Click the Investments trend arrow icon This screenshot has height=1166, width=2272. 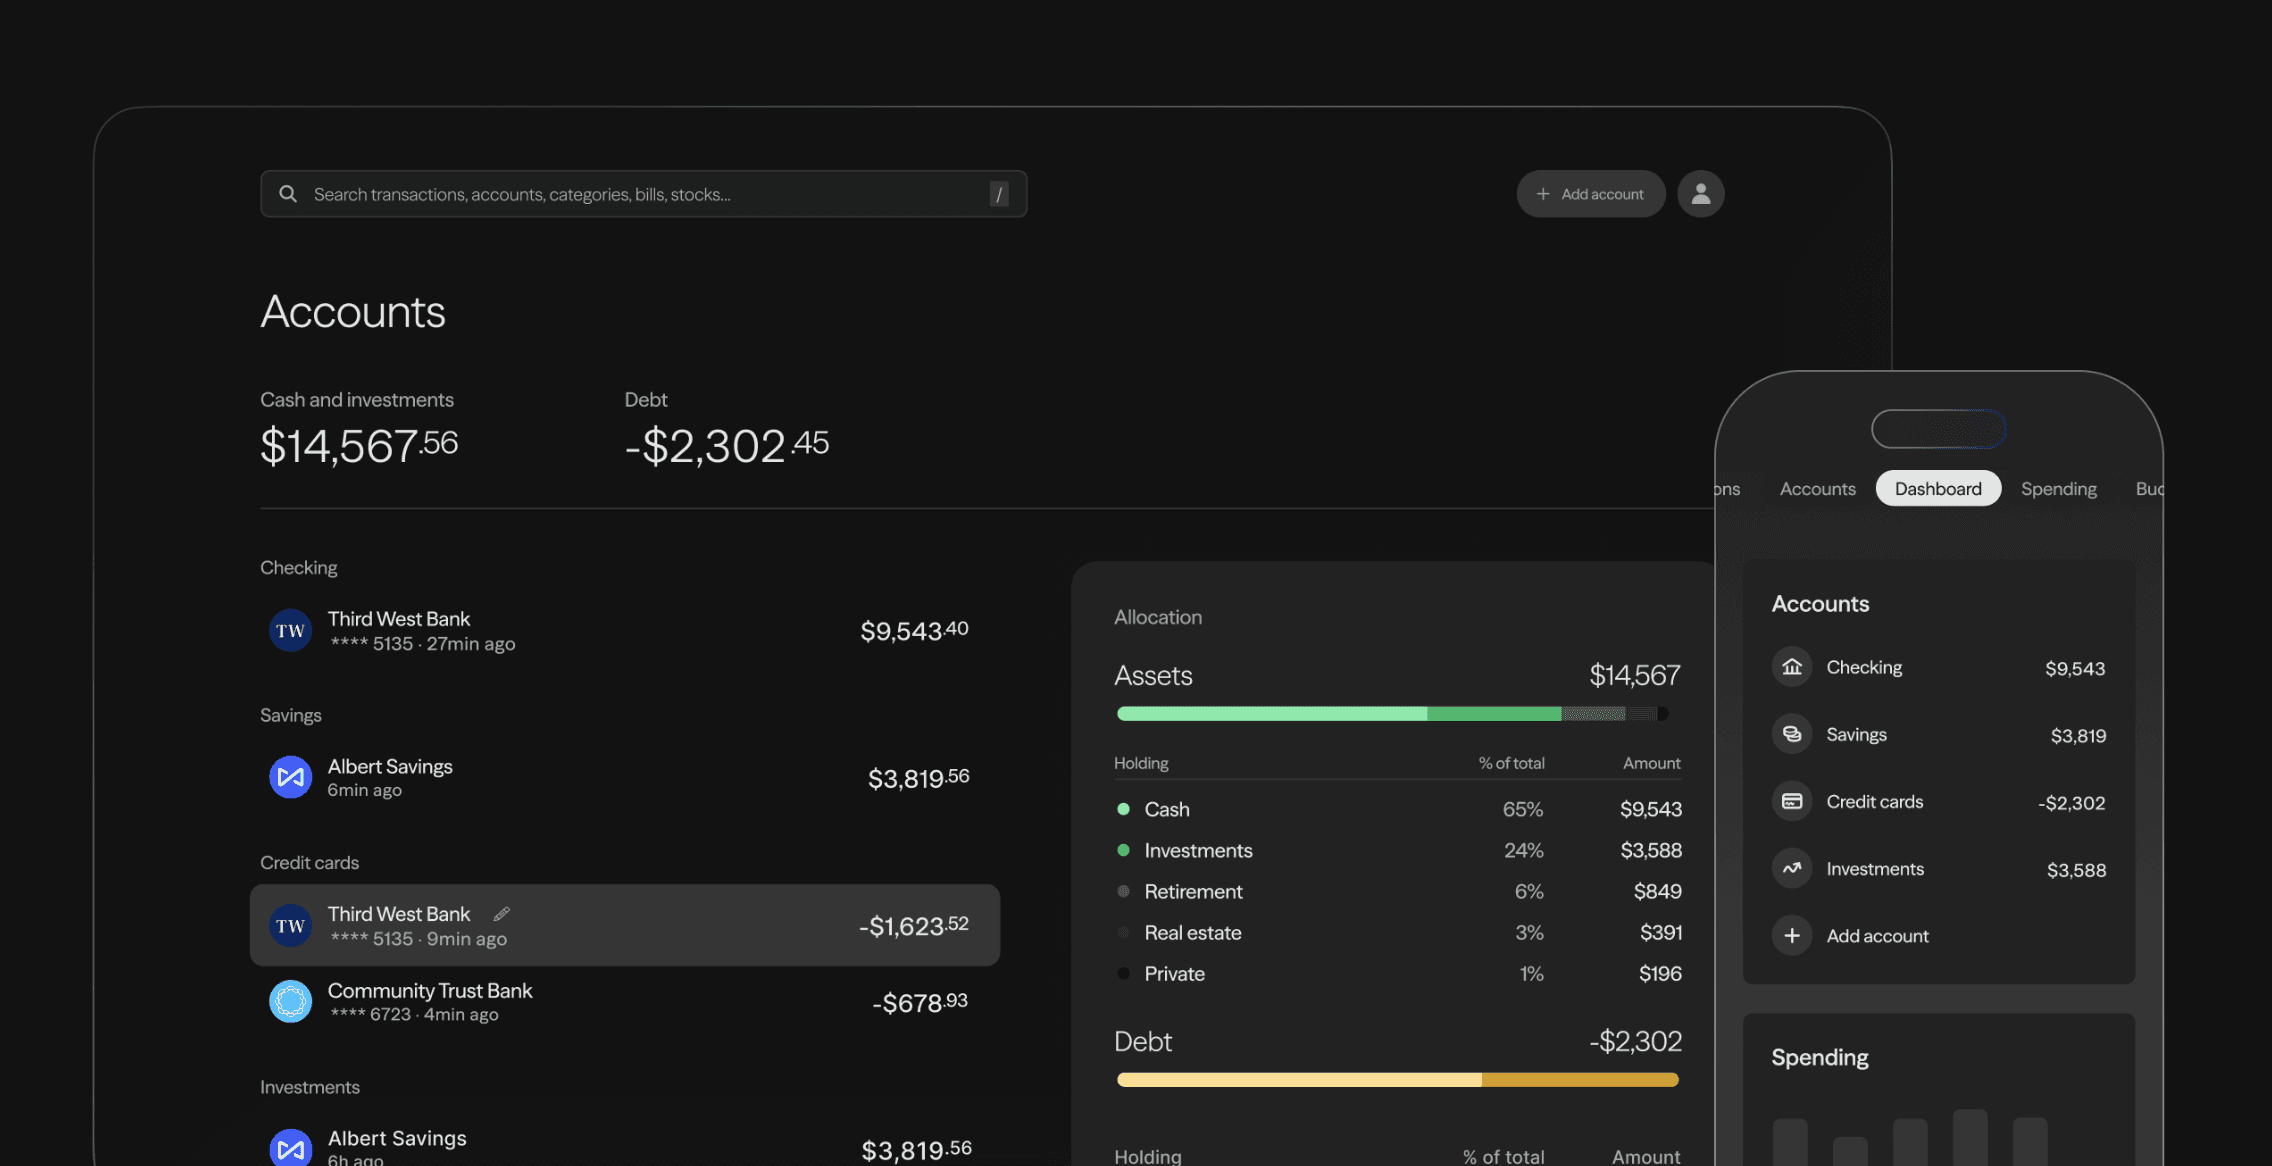click(1791, 869)
